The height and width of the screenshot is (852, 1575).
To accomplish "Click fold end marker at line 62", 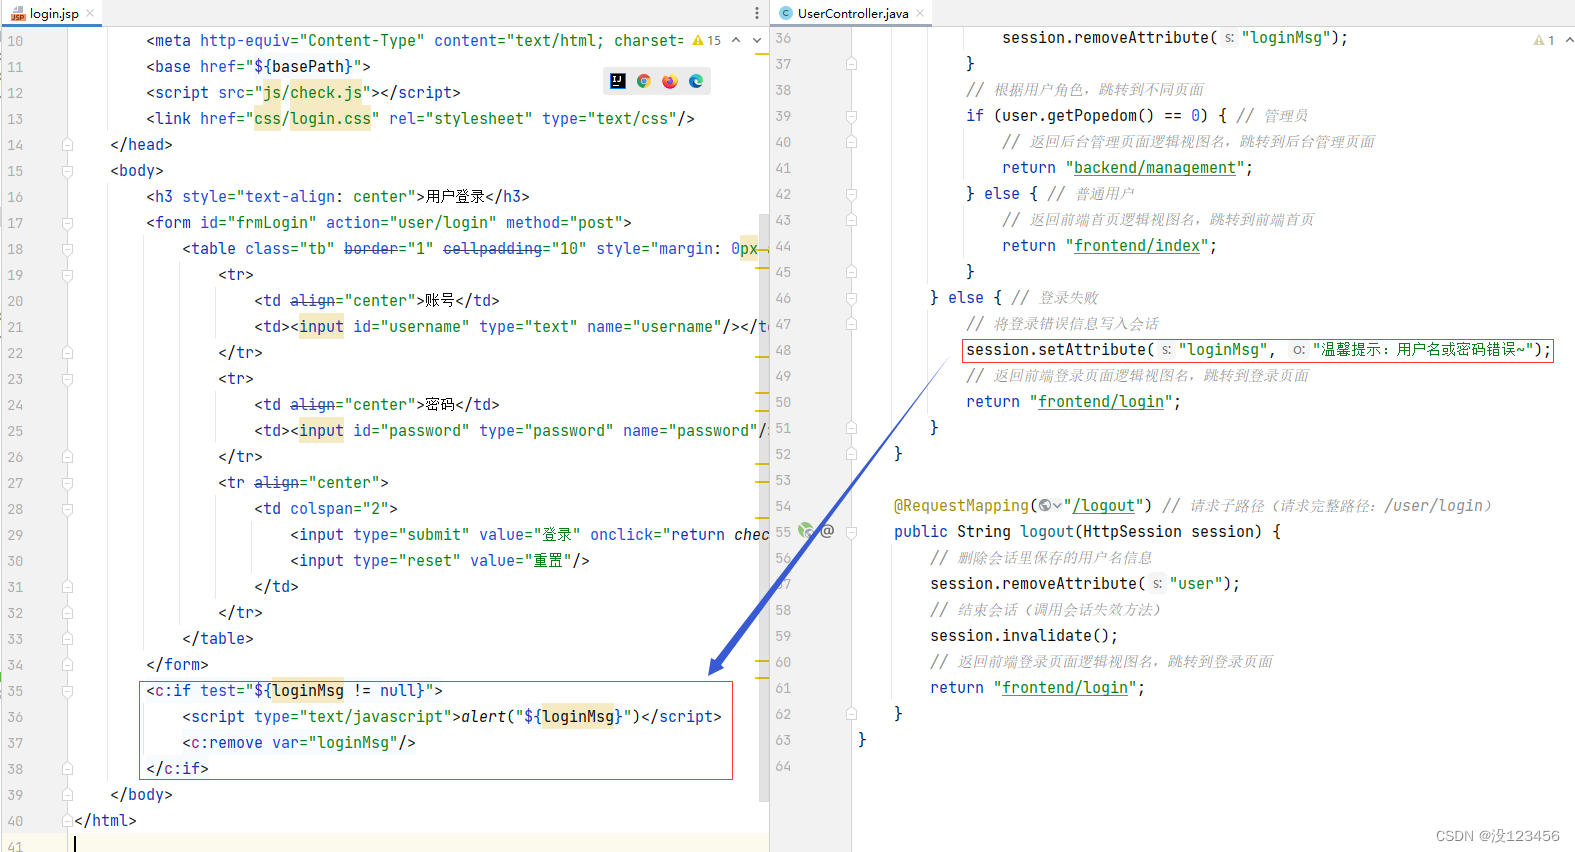I will tap(851, 714).
